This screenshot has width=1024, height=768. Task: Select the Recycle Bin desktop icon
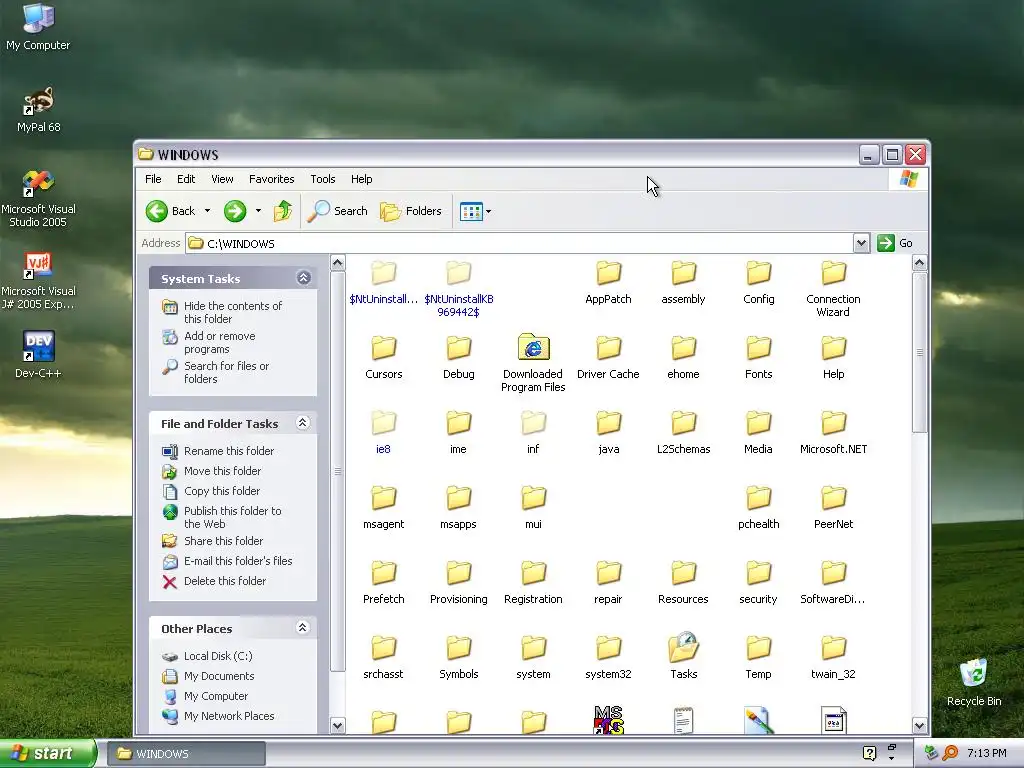tap(974, 682)
